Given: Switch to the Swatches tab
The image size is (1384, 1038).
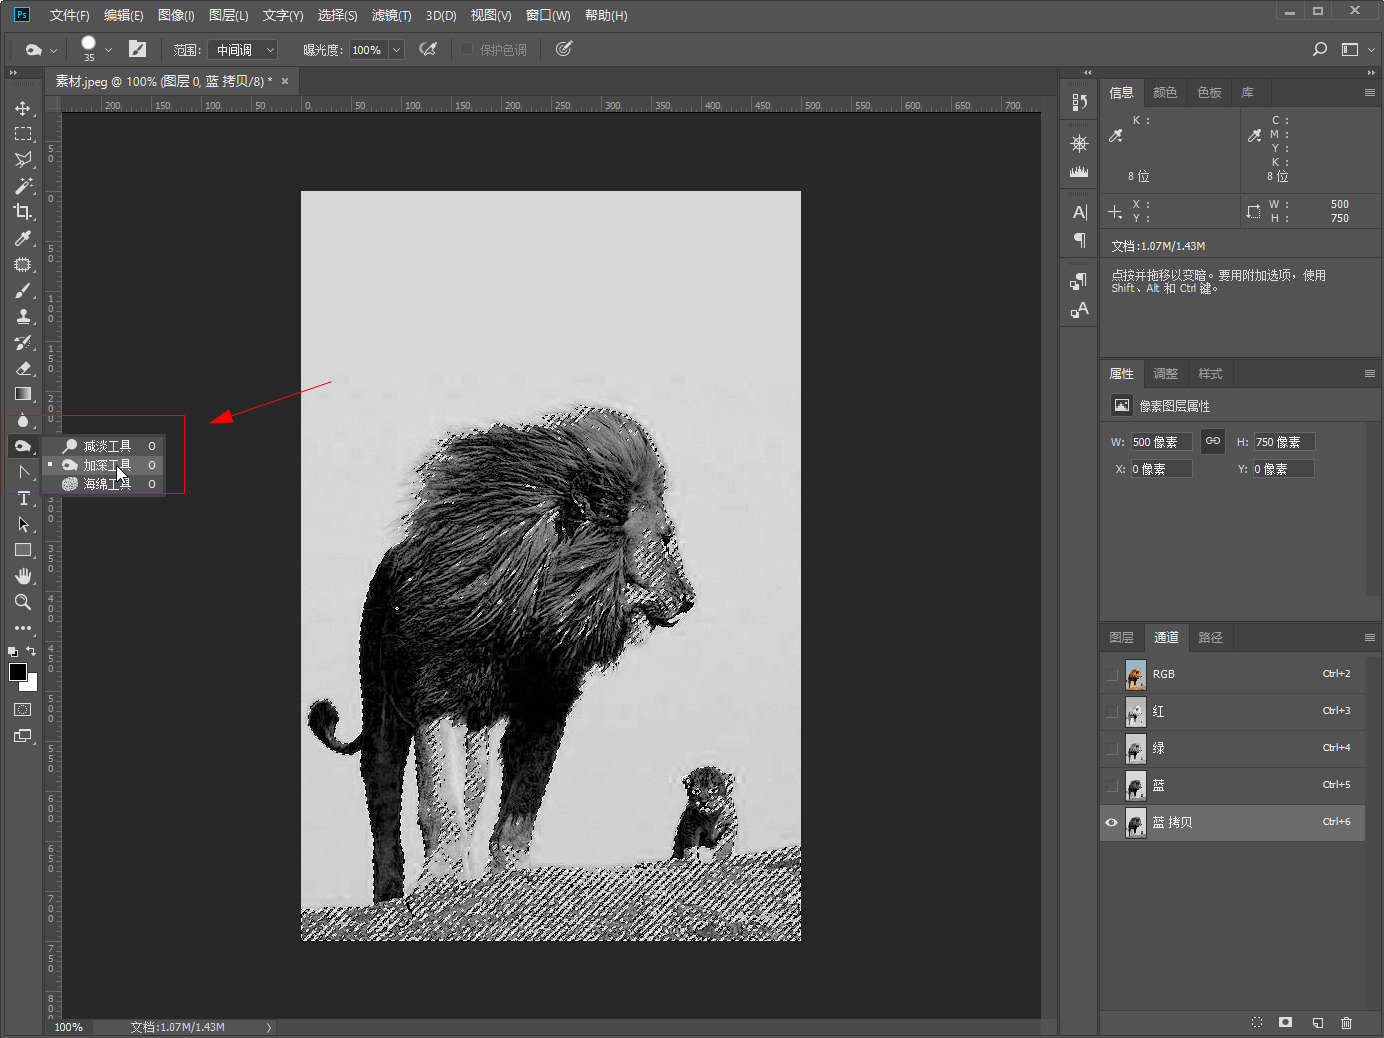Looking at the screenshot, I should (x=1209, y=92).
